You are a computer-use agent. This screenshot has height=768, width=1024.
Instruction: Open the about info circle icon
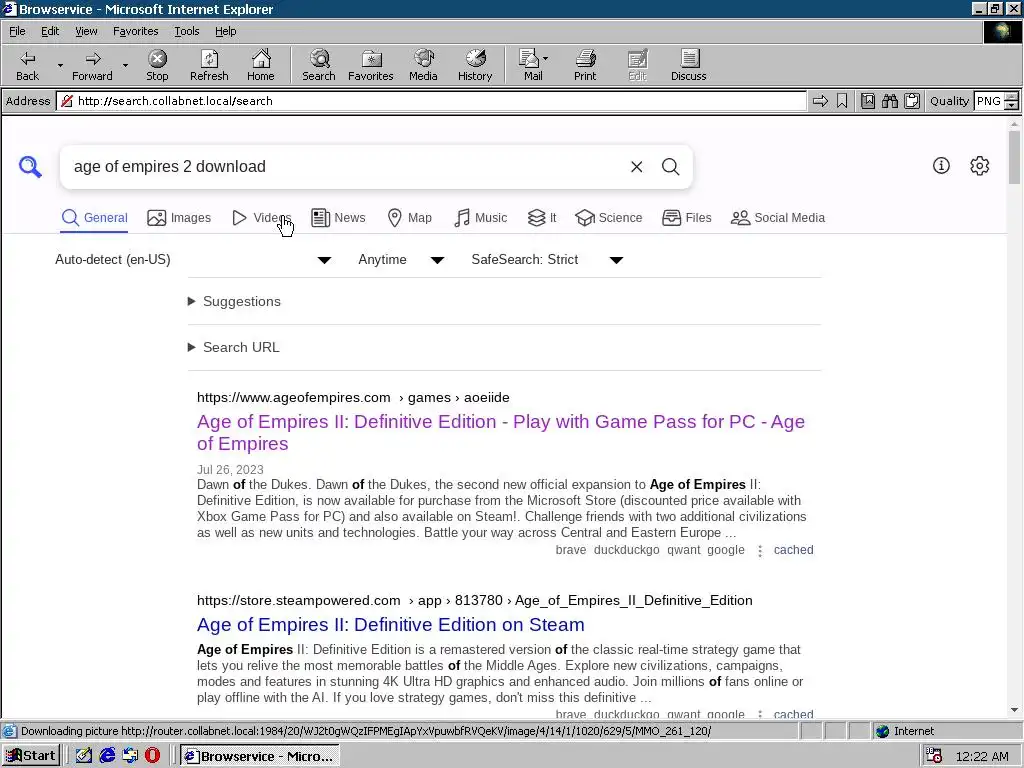[x=941, y=166]
